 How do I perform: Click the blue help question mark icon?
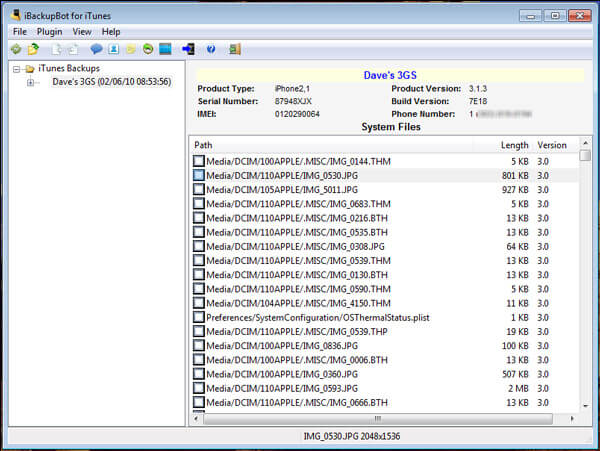tap(211, 48)
